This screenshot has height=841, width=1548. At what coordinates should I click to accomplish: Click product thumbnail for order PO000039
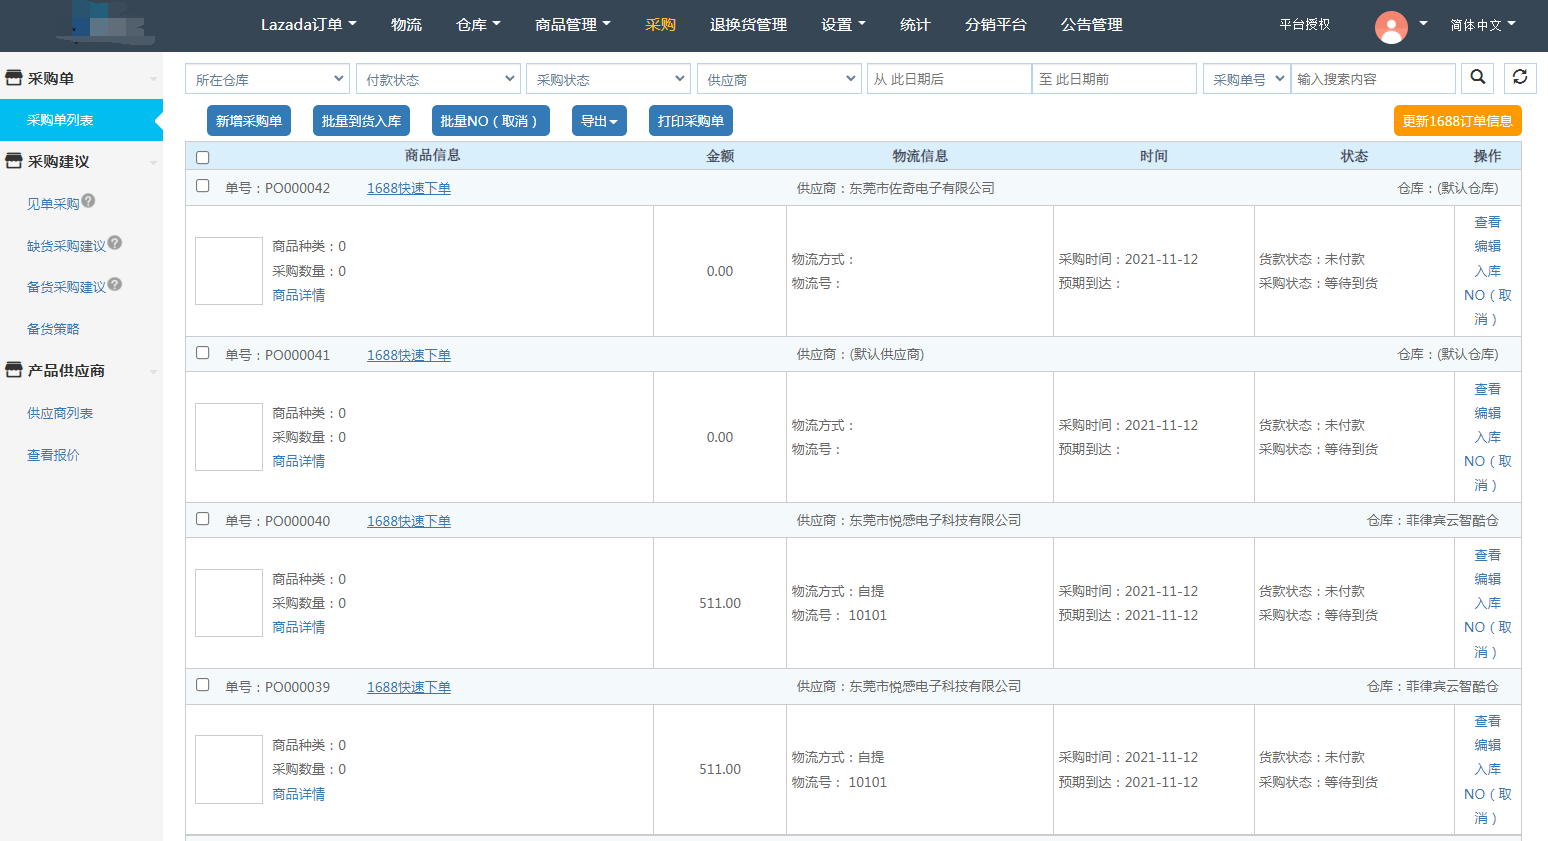tap(229, 769)
